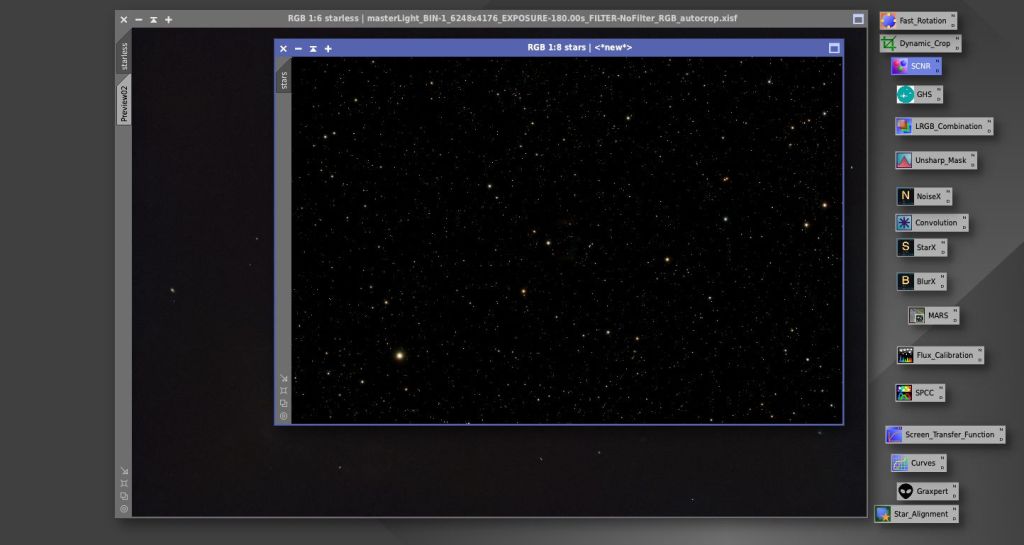Select the stars view tab
Image resolution: width=1024 pixels, height=545 pixels.
283,80
